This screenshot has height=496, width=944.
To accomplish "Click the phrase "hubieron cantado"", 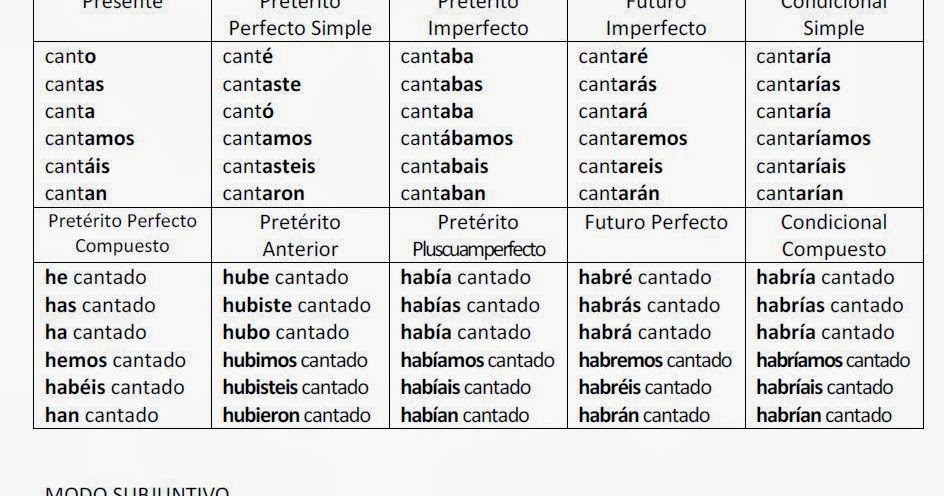I will point(296,415).
